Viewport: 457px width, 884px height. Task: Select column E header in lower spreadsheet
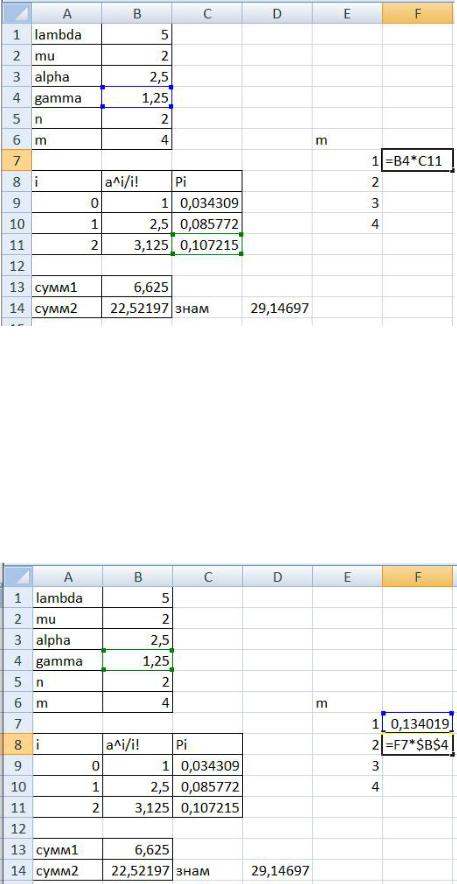pos(347,576)
